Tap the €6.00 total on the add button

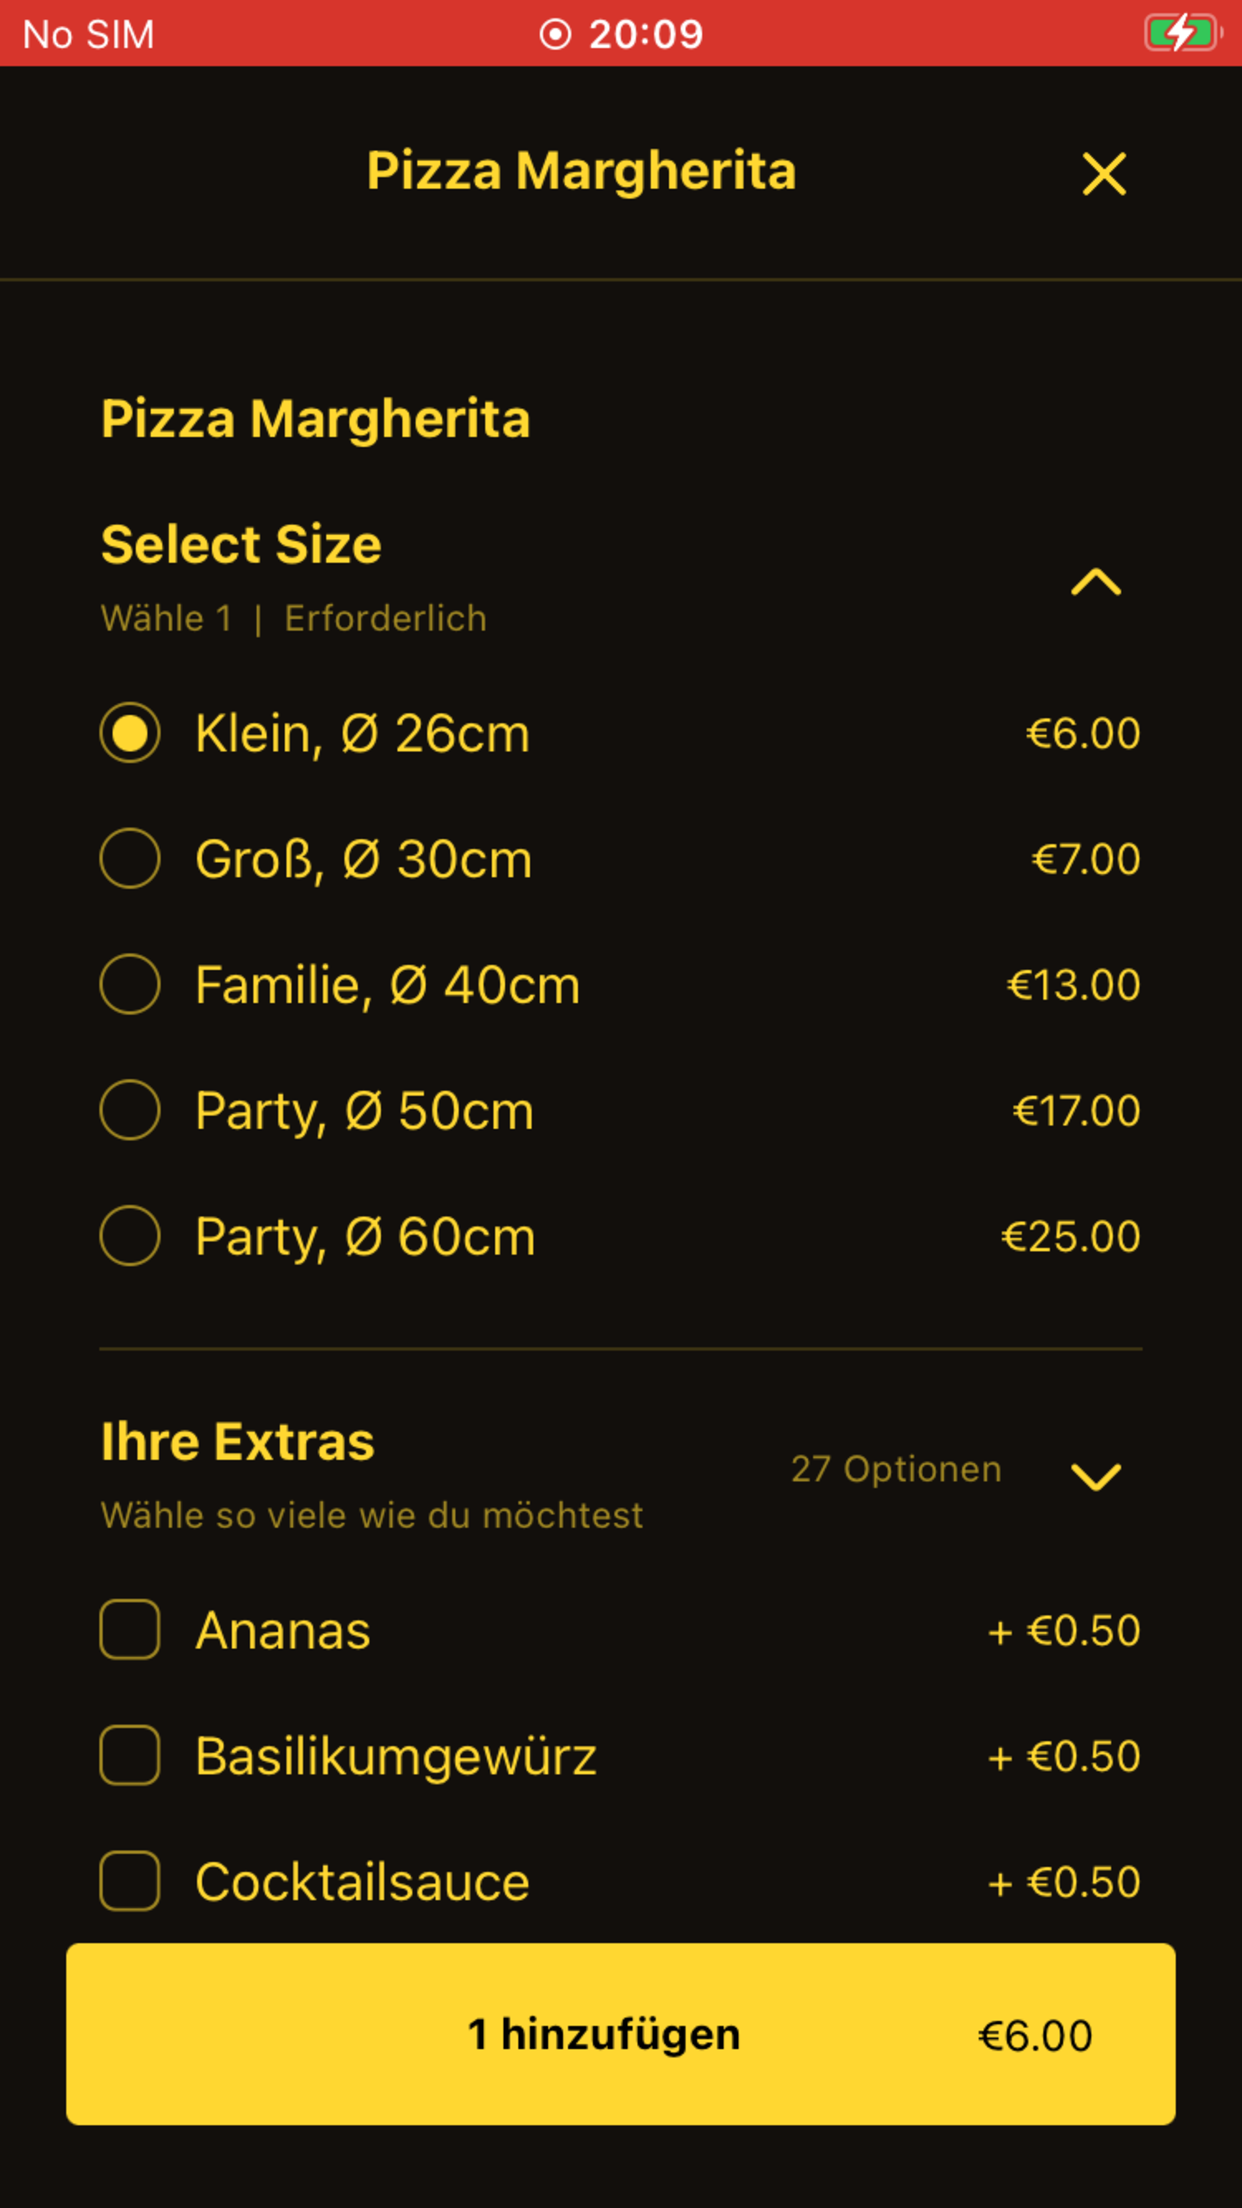pyautogui.click(x=1034, y=2036)
